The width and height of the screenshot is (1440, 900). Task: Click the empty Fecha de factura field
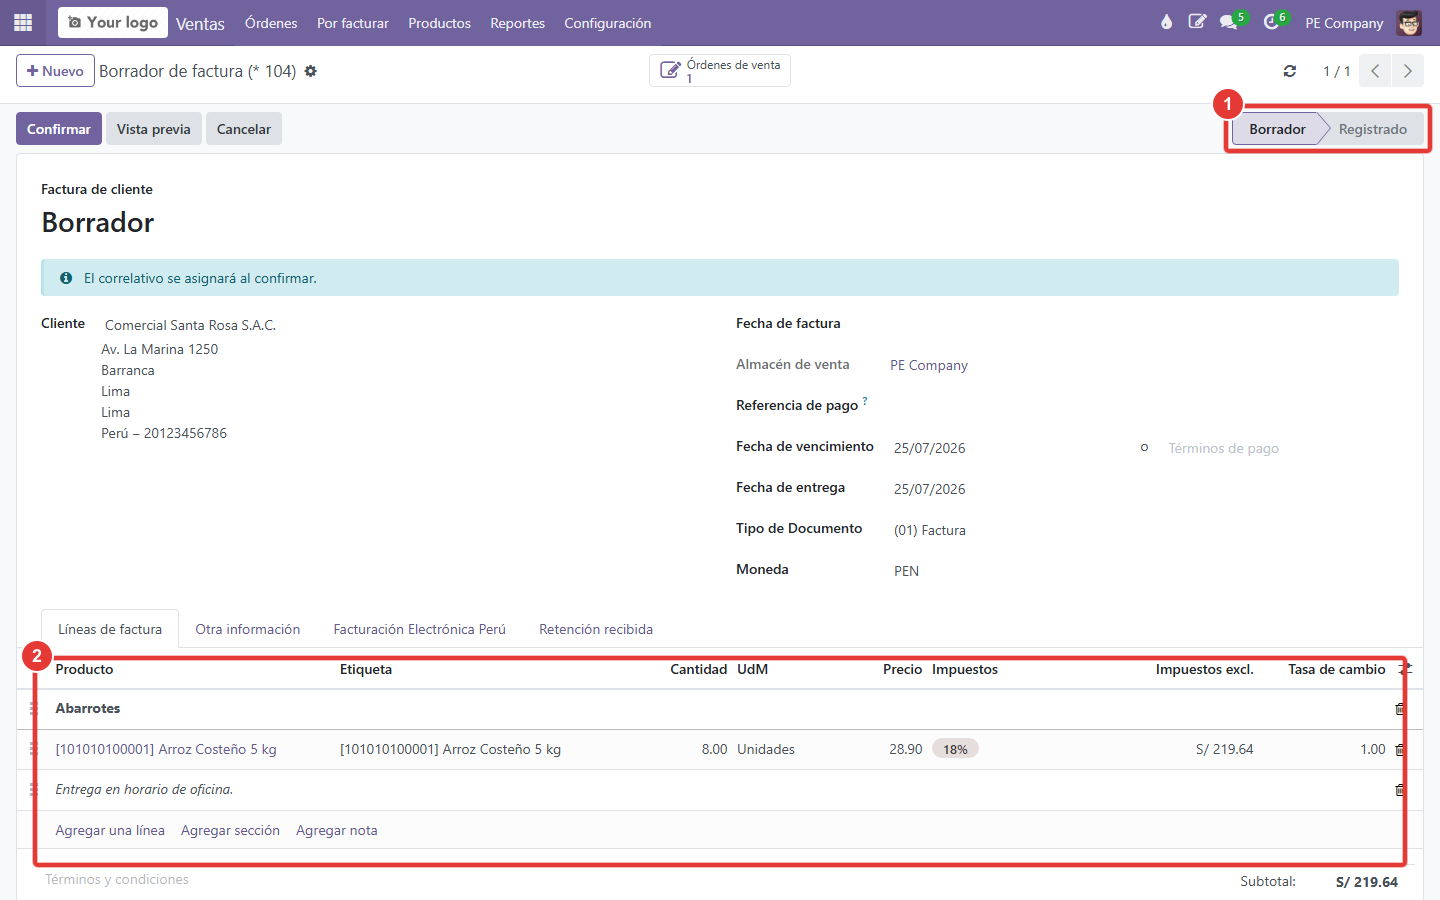pyautogui.click(x=1144, y=324)
